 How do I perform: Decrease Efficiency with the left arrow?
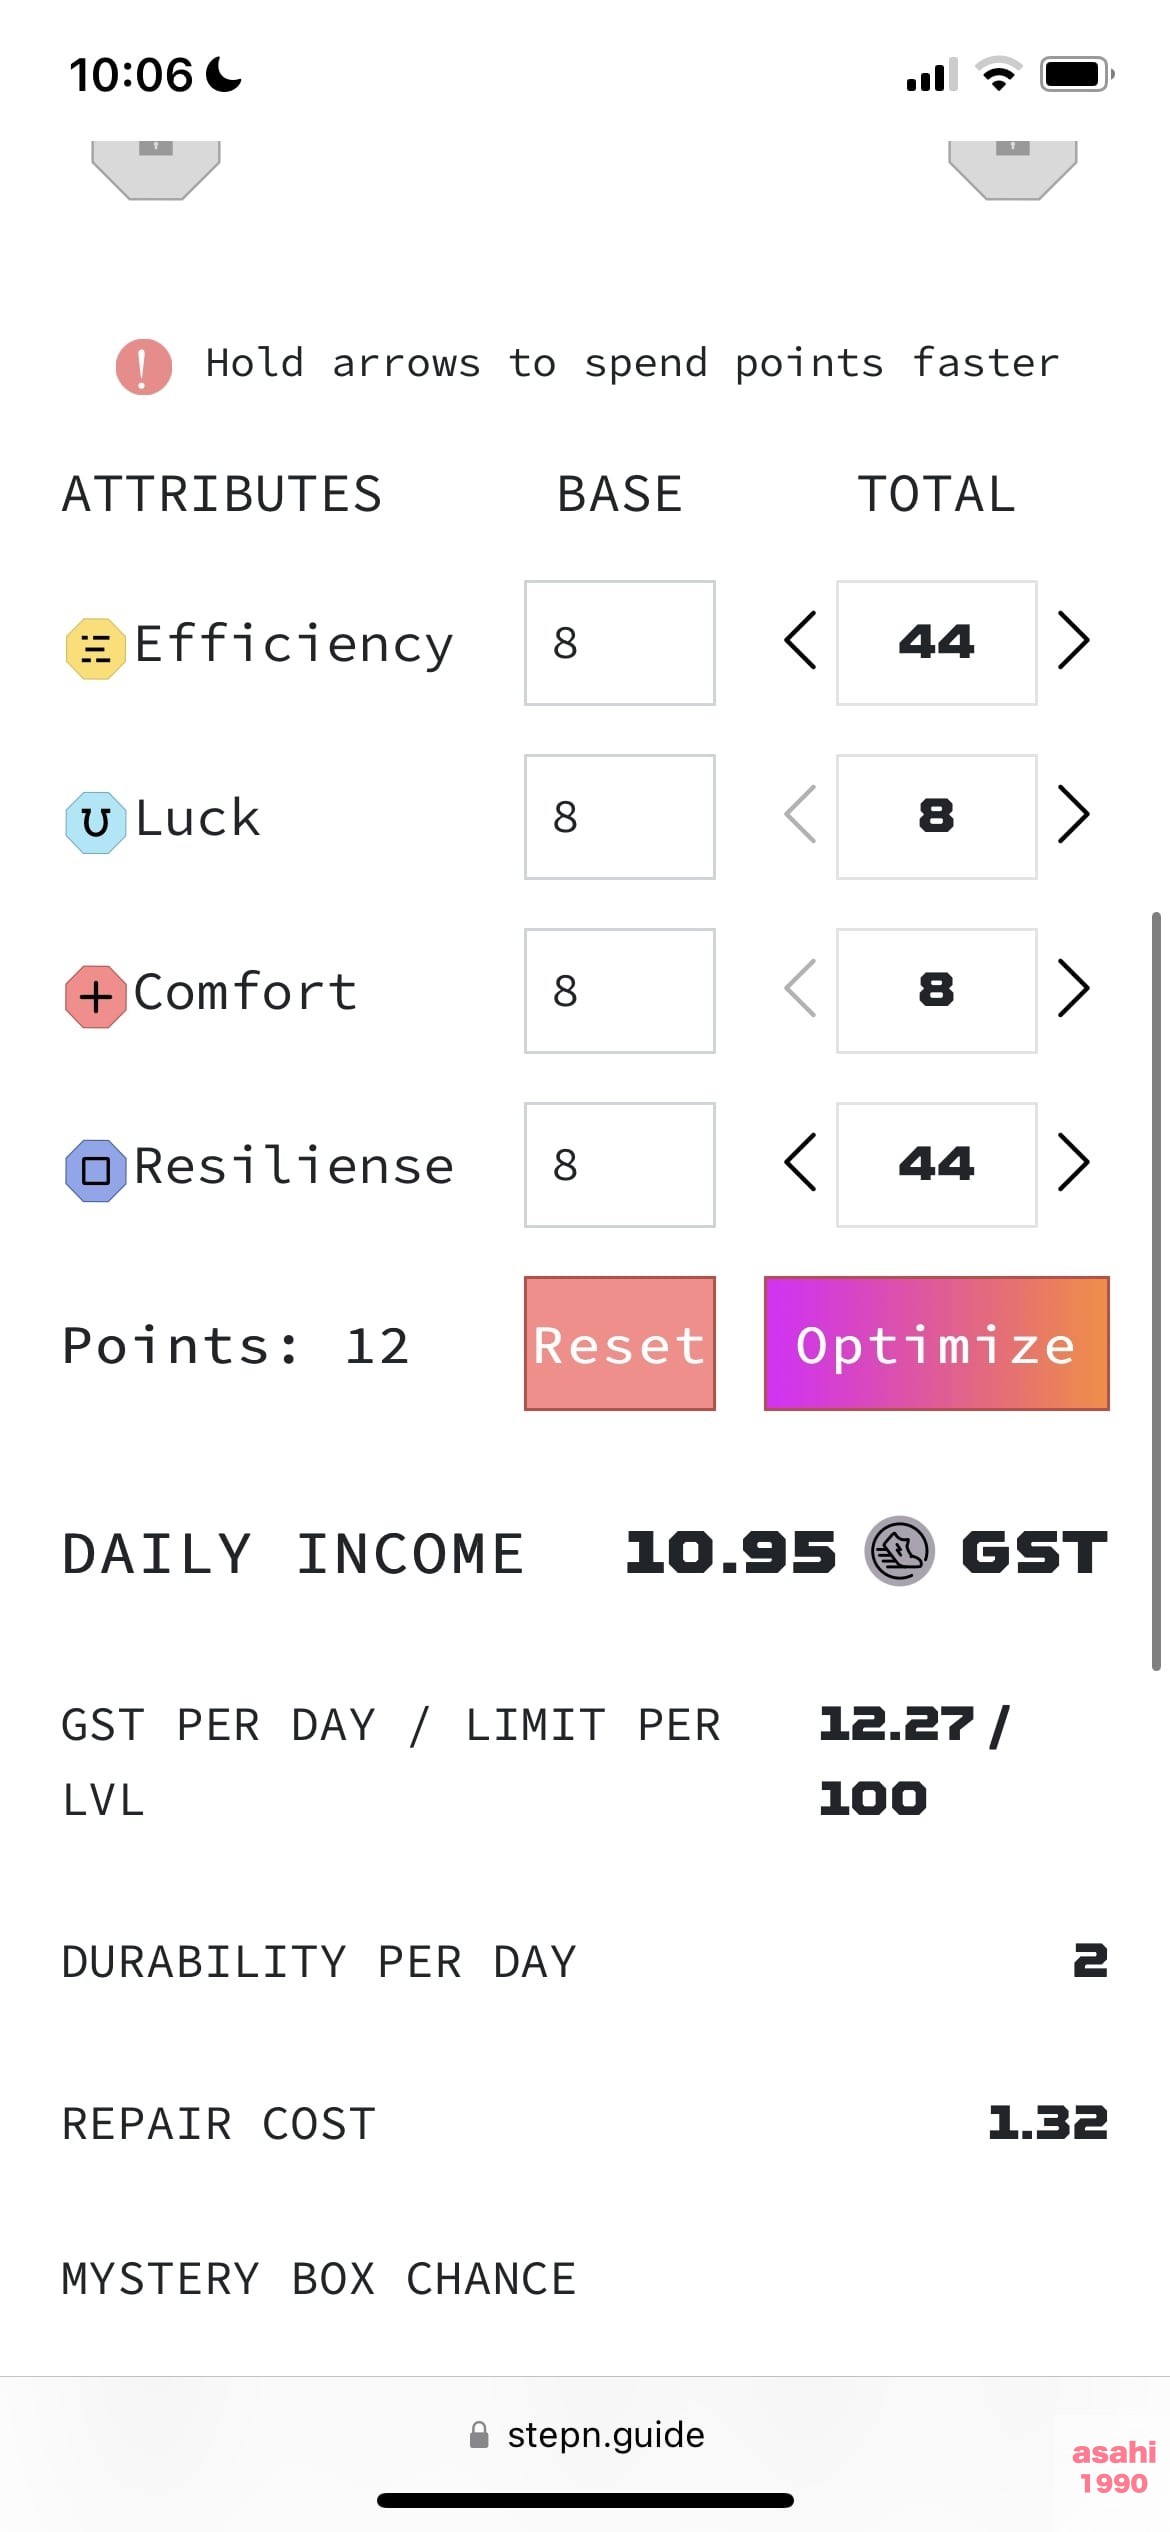pyautogui.click(x=800, y=640)
